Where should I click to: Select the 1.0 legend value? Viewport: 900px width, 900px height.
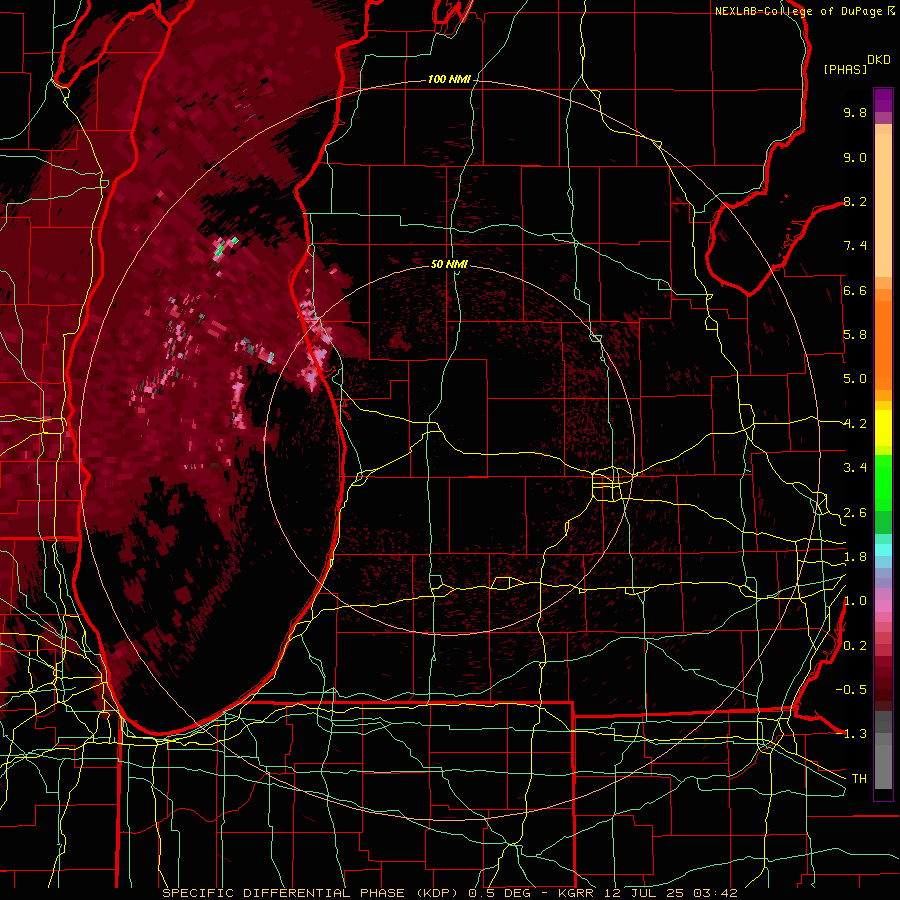coord(855,601)
